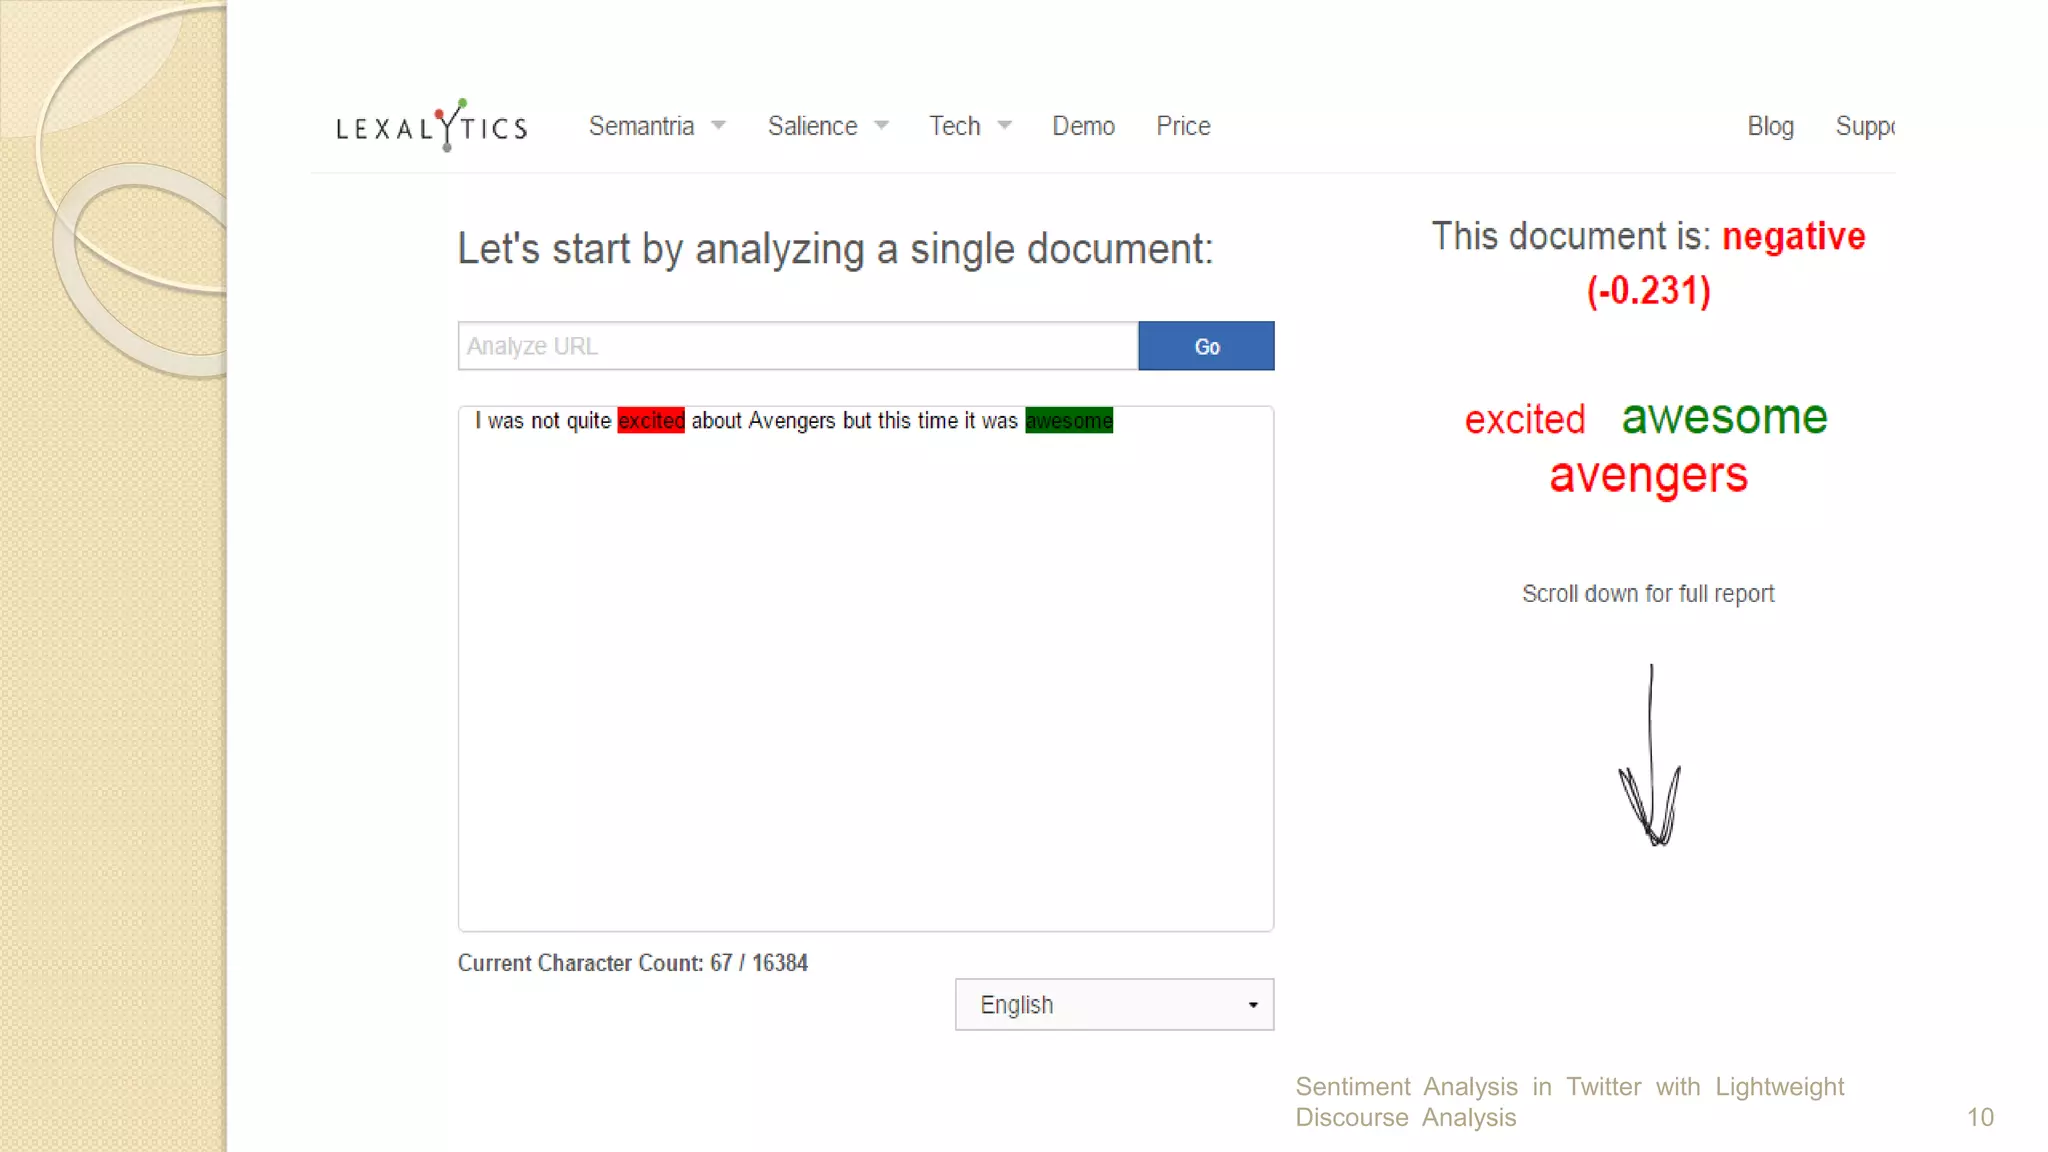Click the Current Character Count label
2048x1152 pixels.
[633, 963]
